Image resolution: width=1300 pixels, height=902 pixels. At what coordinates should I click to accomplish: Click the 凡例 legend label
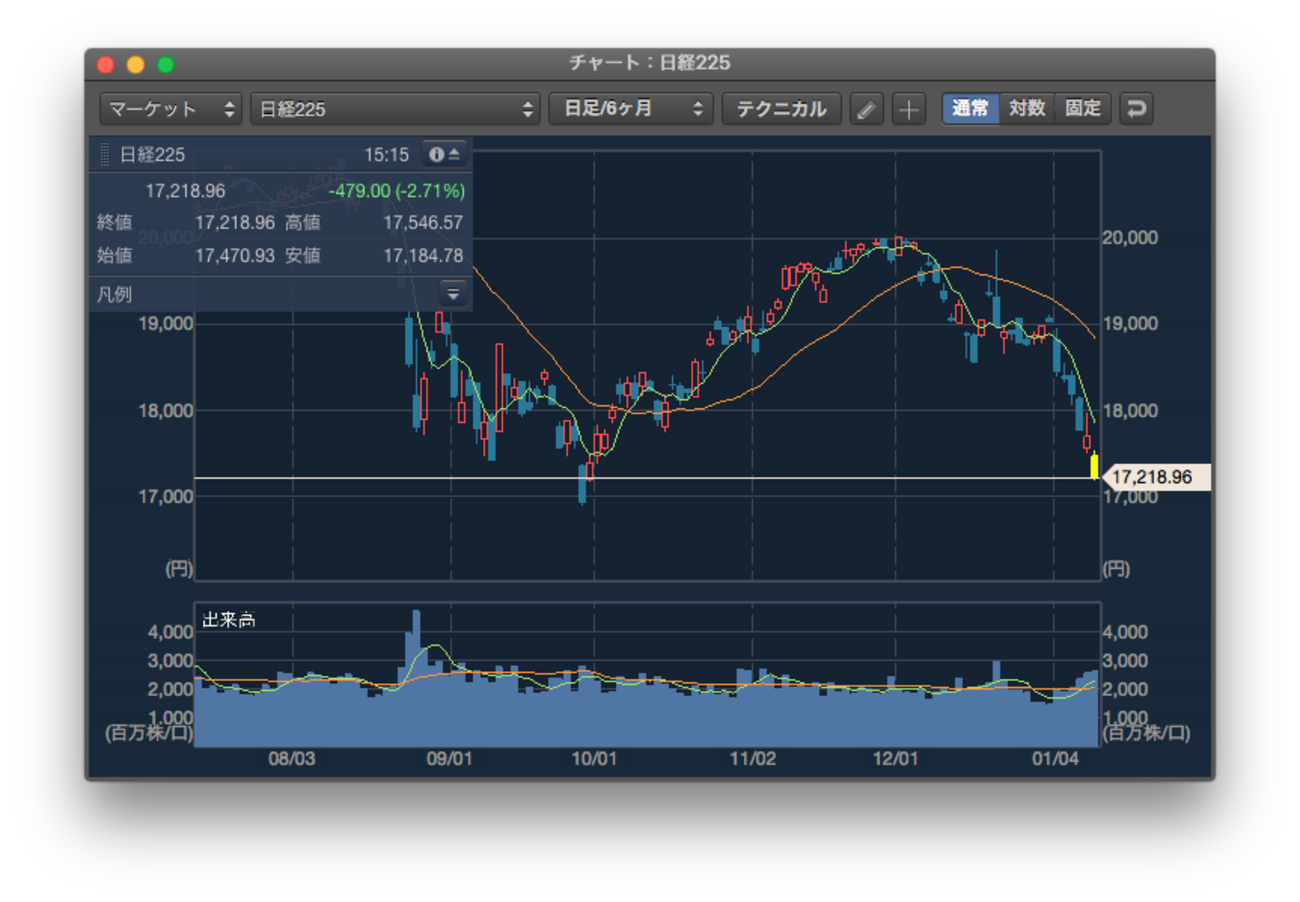tap(115, 294)
